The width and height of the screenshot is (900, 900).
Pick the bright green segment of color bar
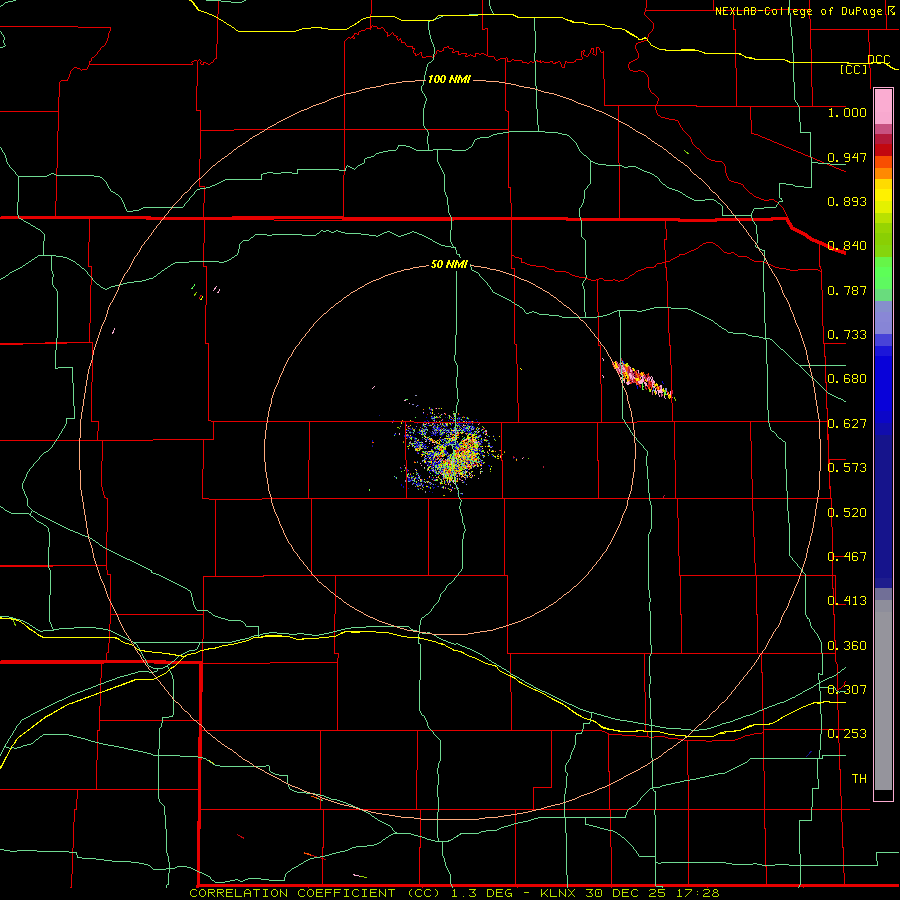point(883,273)
